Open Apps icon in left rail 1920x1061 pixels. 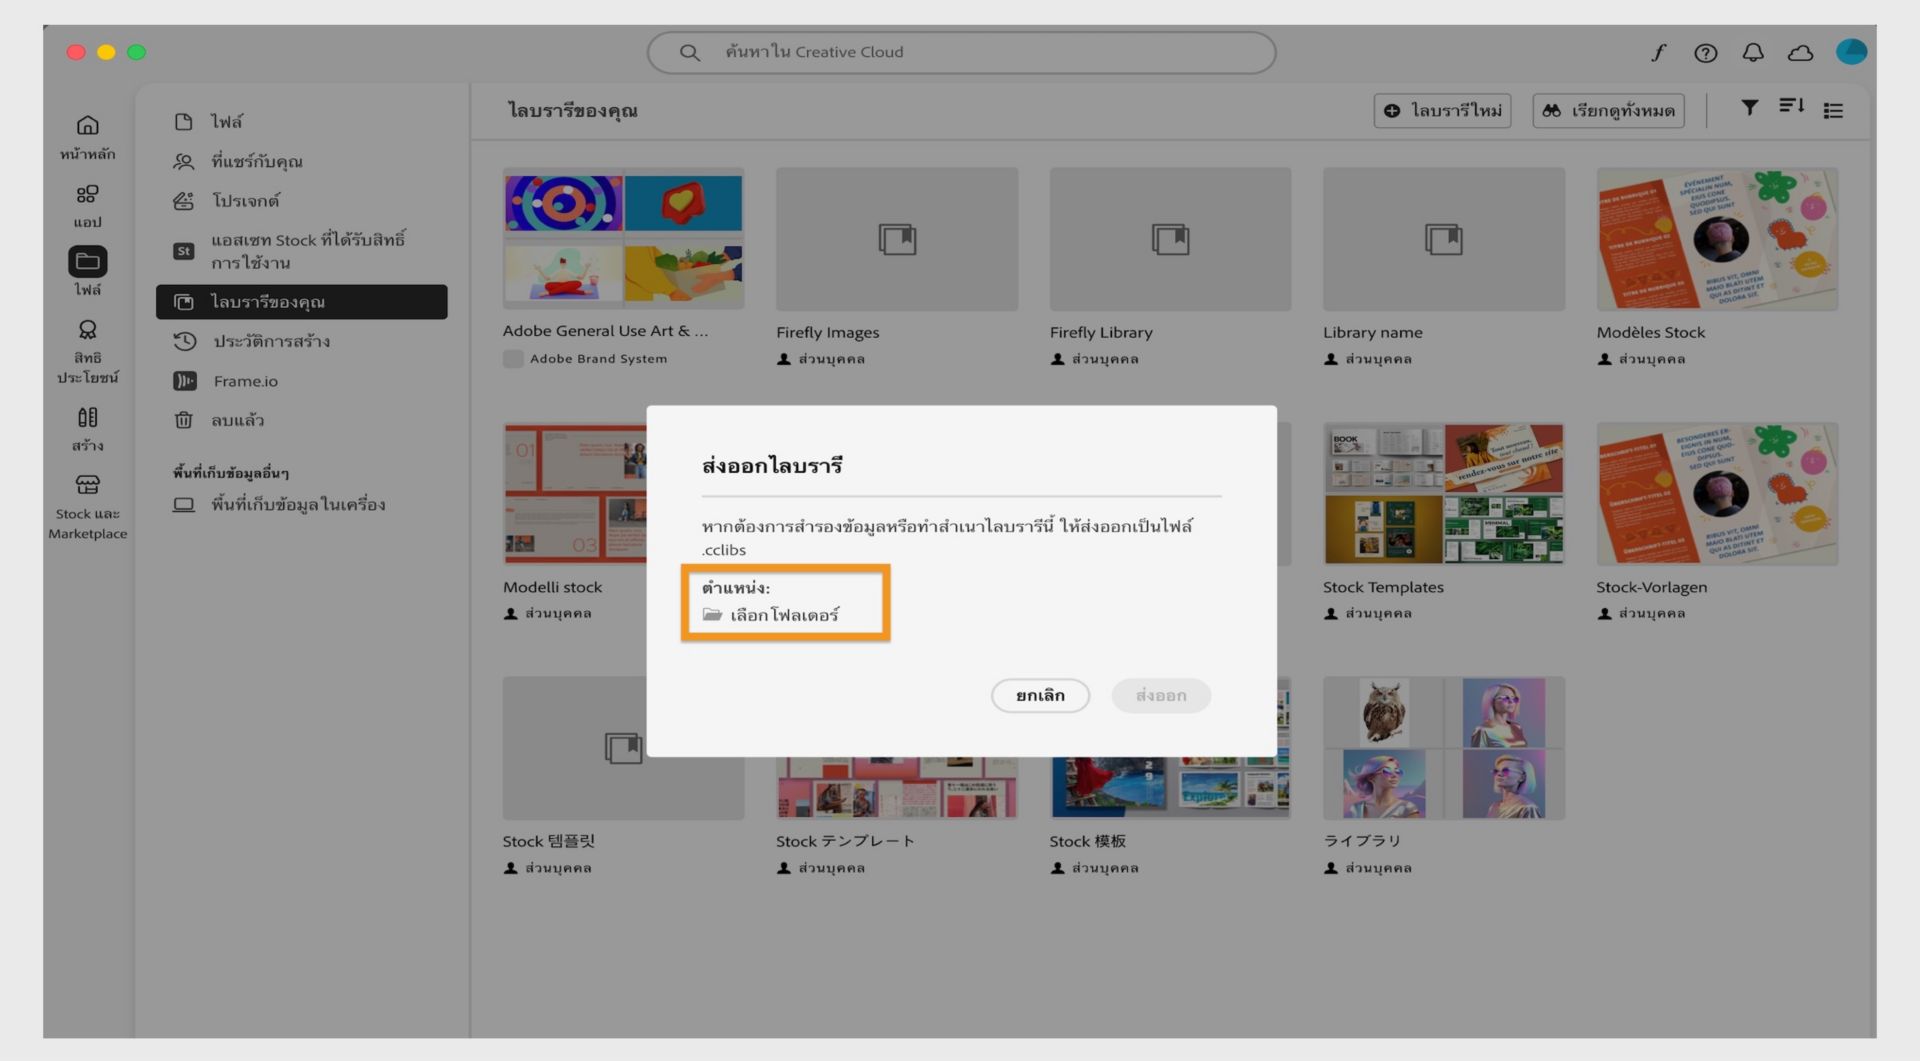pyautogui.click(x=87, y=206)
